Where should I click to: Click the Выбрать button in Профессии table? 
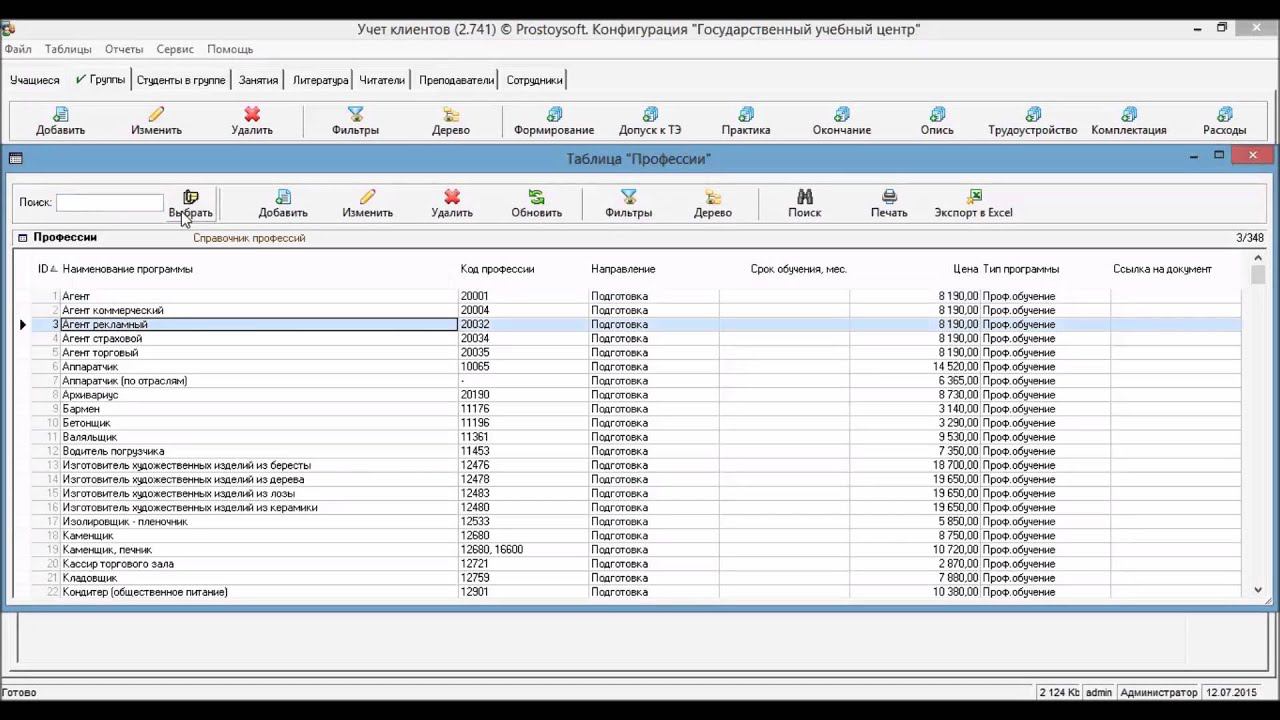coord(190,204)
